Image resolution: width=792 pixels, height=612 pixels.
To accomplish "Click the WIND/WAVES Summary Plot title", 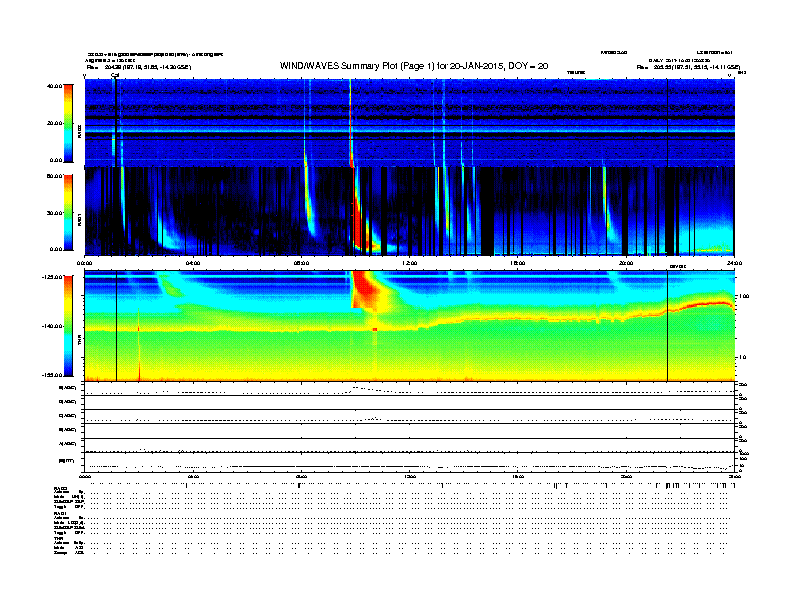I will click(x=414, y=66).
